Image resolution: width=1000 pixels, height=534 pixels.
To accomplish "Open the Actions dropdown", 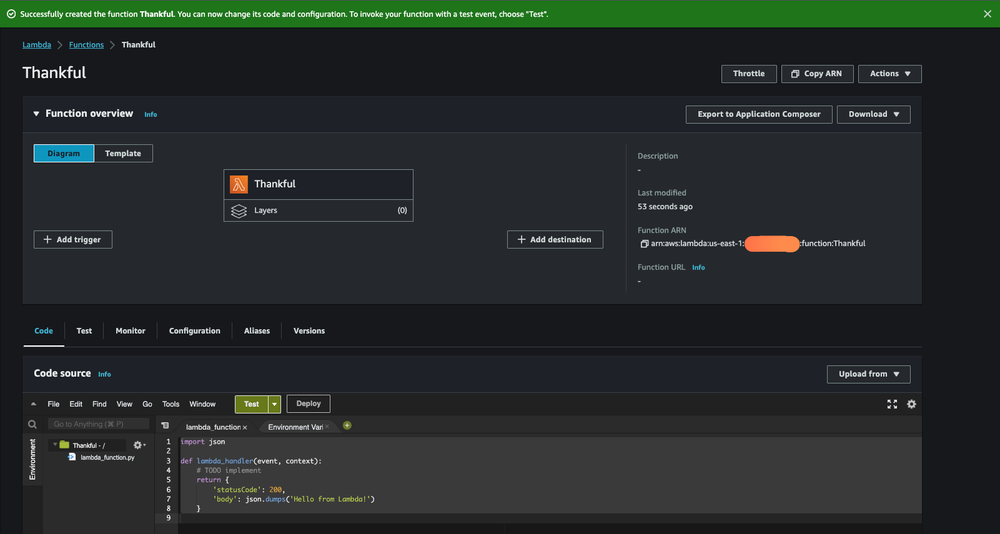I will tap(890, 73).
